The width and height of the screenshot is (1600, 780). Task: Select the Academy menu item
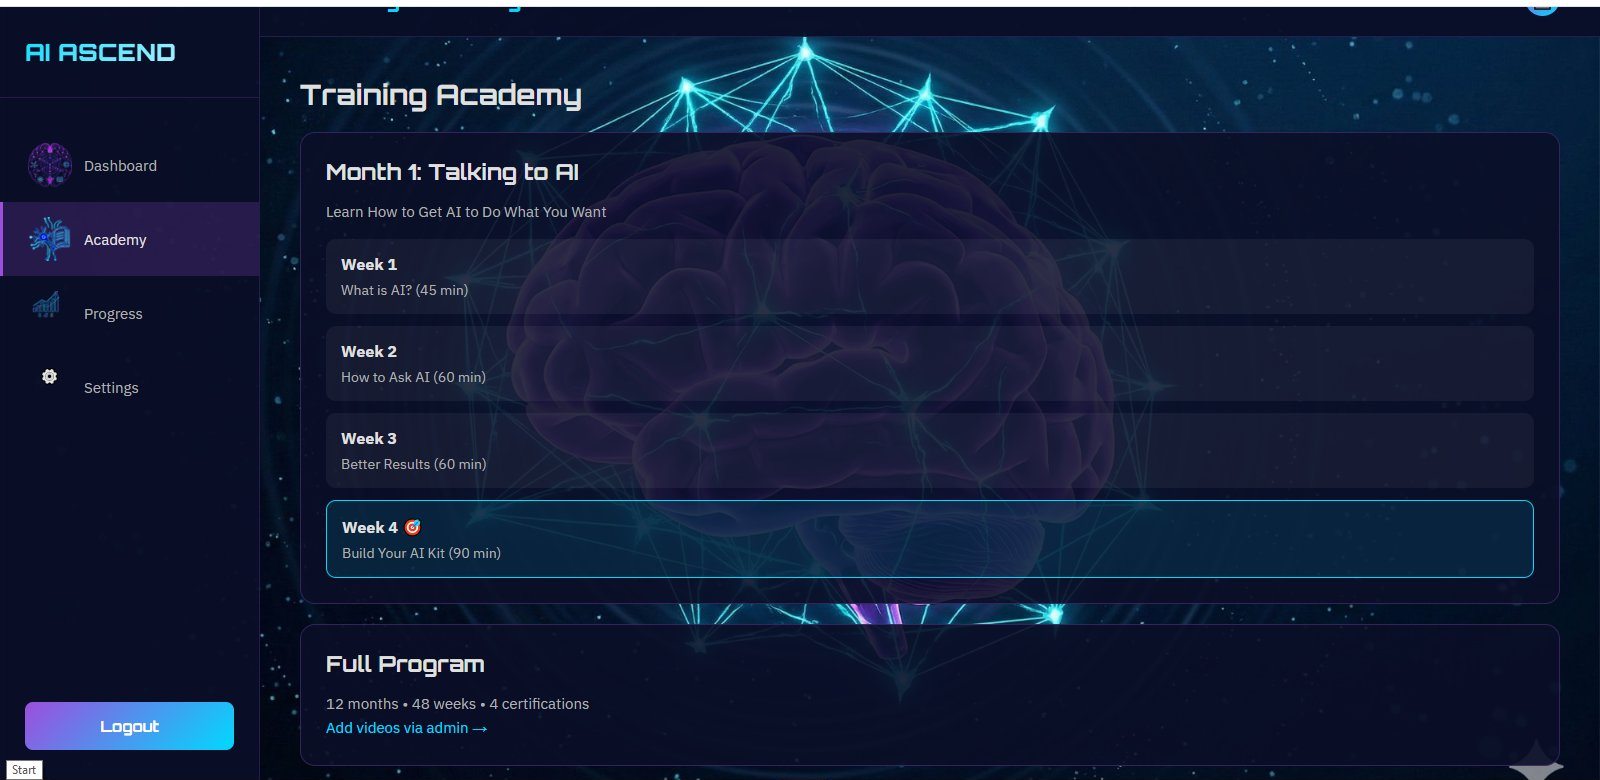[x=130, y=240]
